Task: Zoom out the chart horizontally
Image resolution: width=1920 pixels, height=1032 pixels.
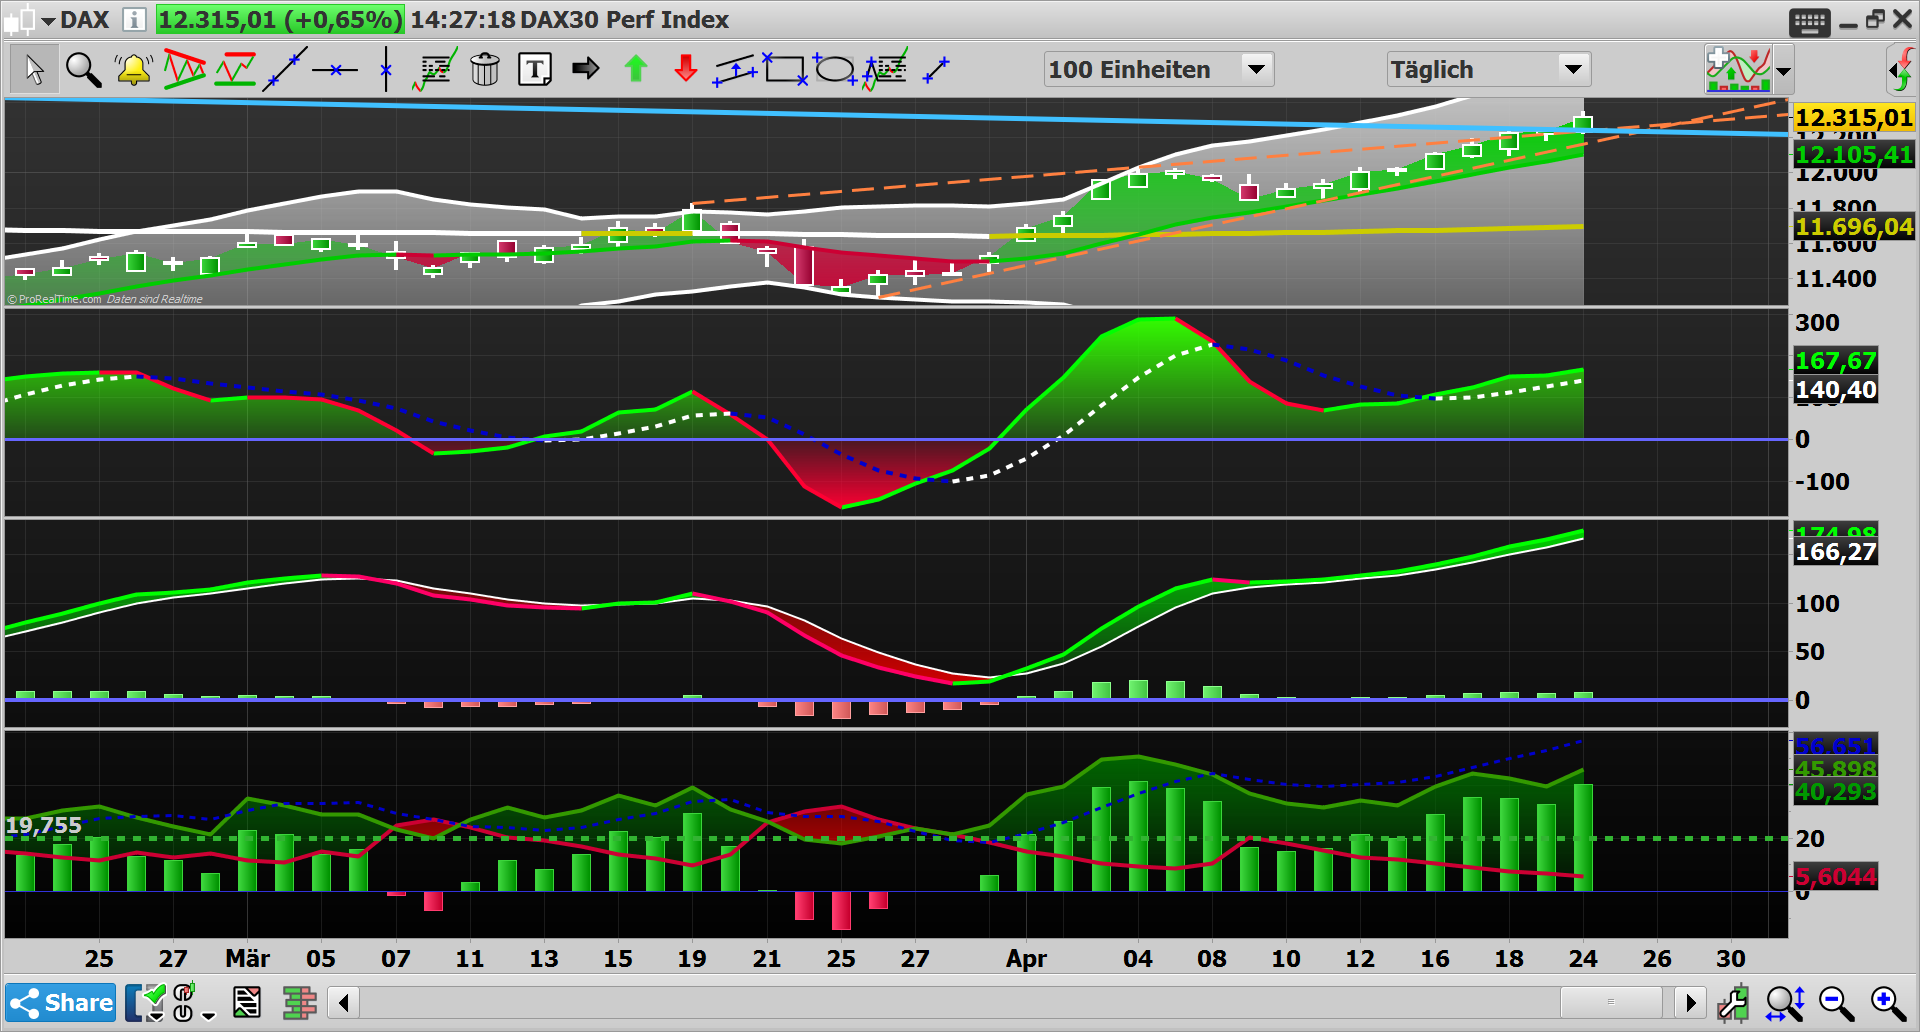Action: pos(1836,1002)
